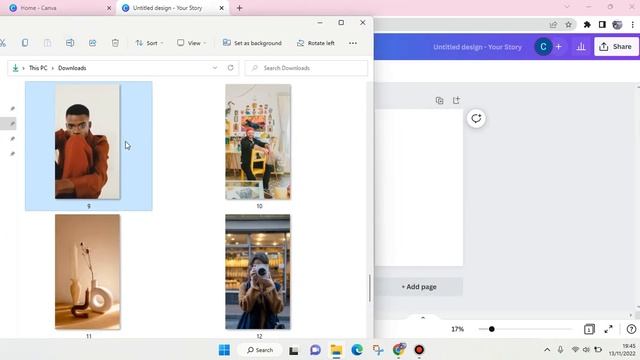Screen dimensions: 640x360
Task: Click the Share icon in Explorer toolbar
Action: click(x=93, y=43)
